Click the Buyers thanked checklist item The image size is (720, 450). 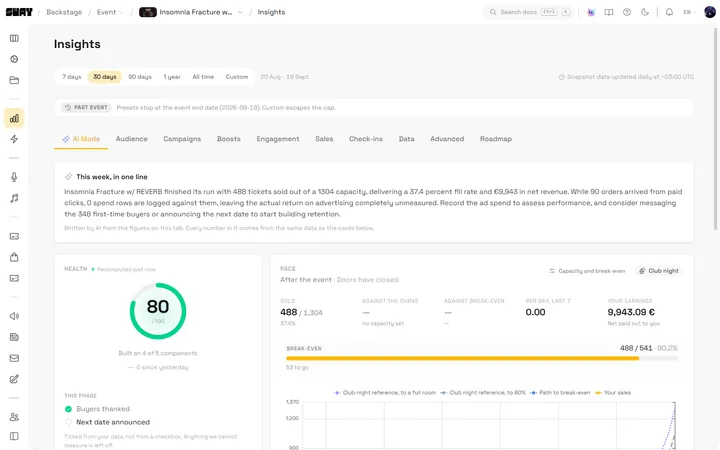(x=97, y=409)
